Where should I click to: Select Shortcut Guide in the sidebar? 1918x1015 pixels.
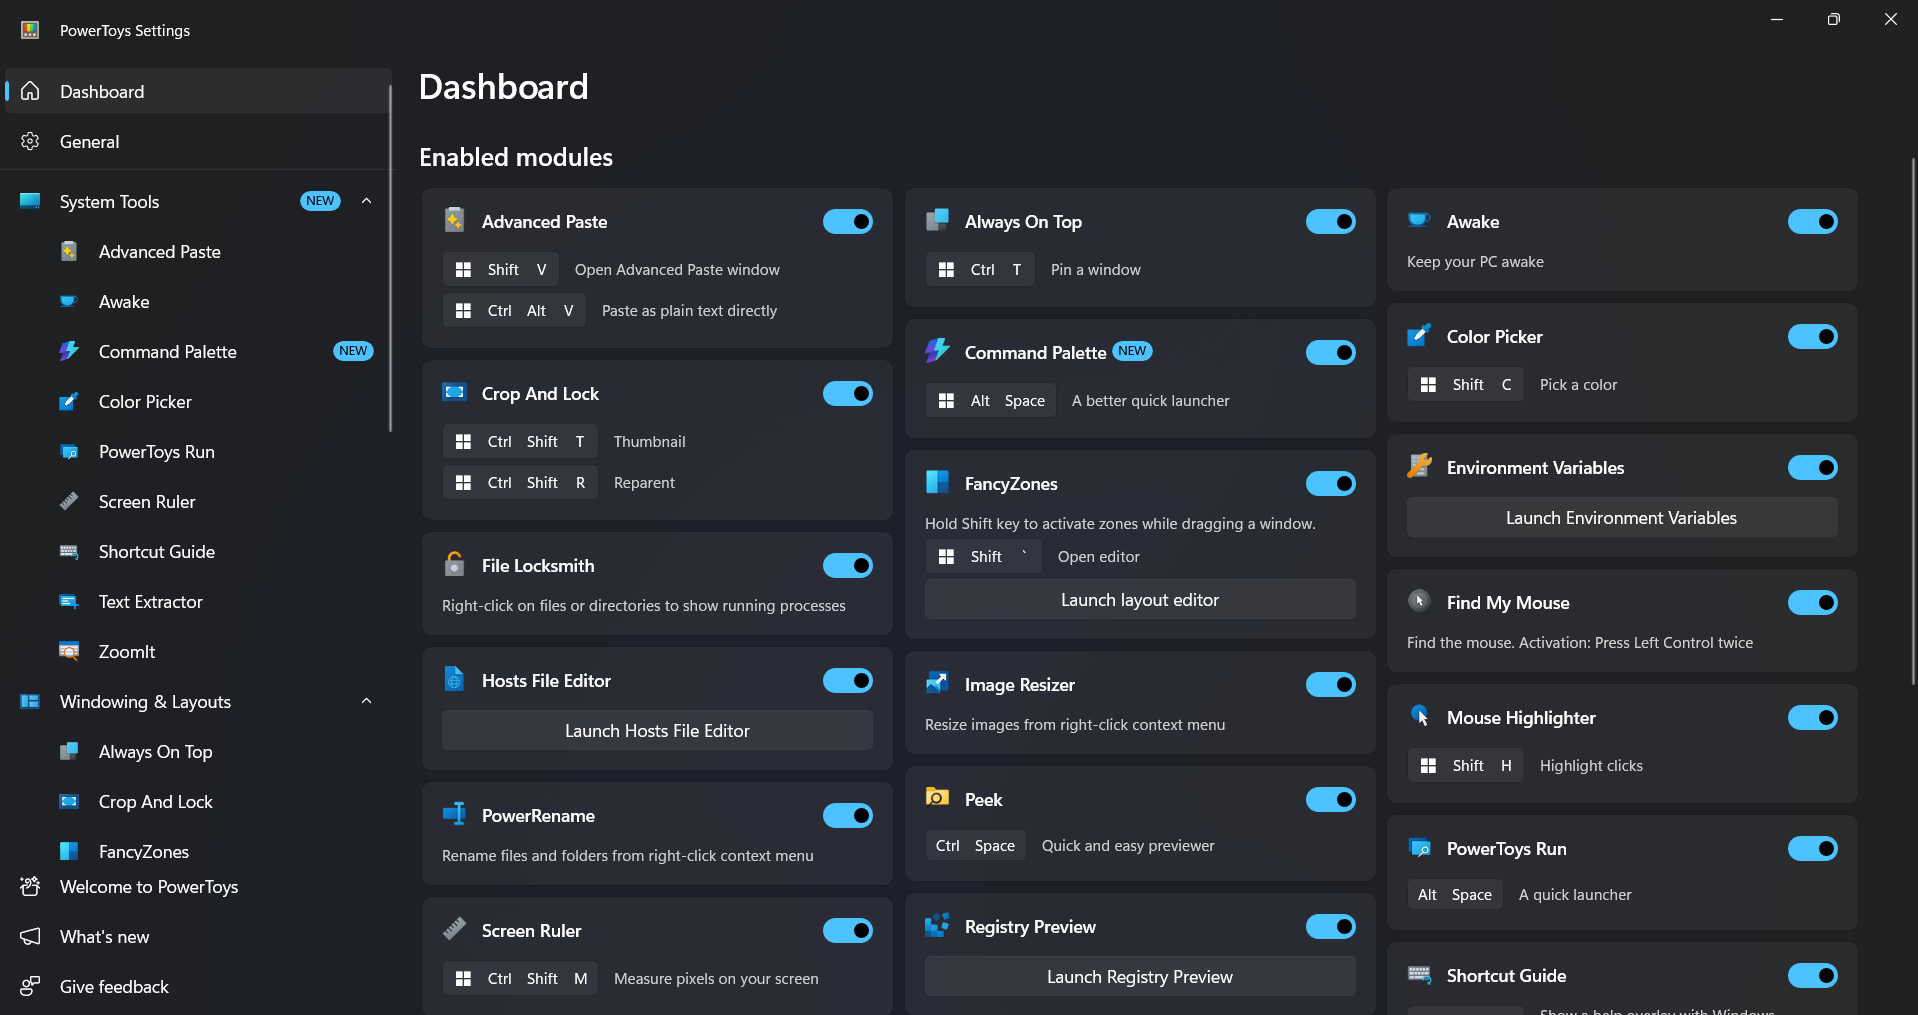157,552
